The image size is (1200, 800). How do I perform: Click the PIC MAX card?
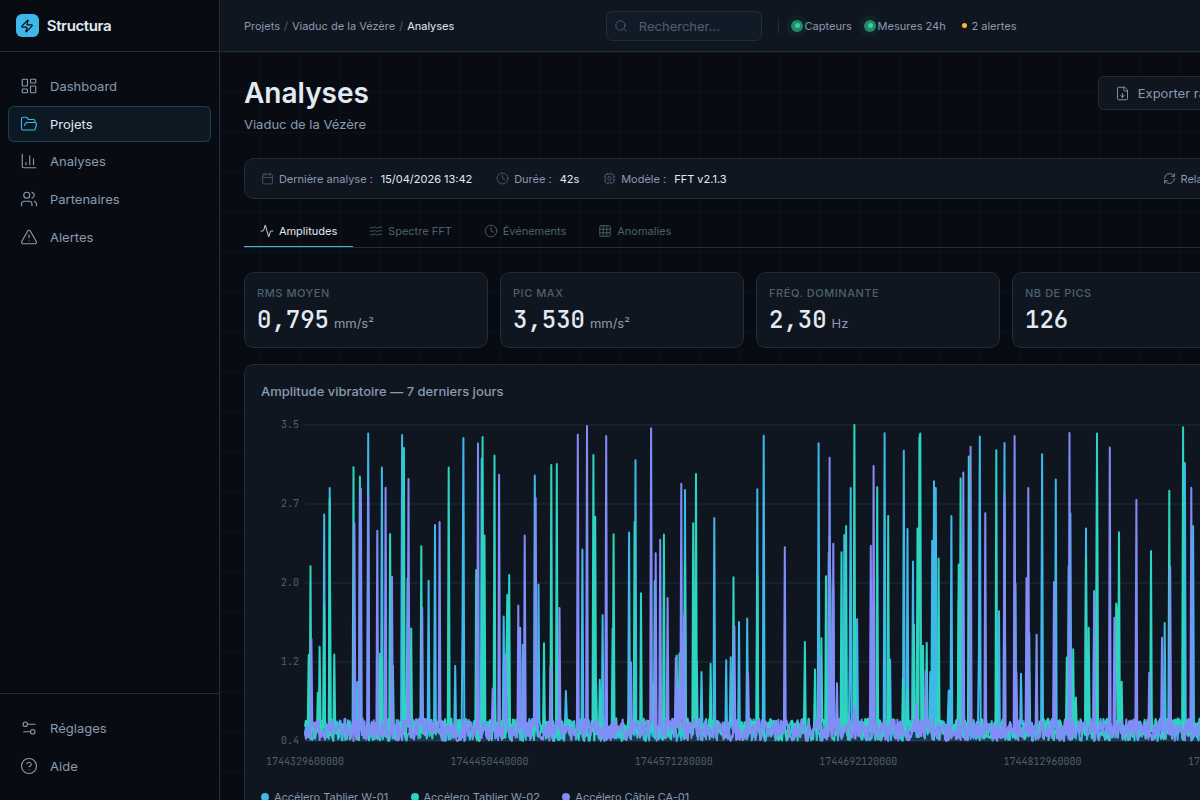pyautogui.click(x=622, y=310)
